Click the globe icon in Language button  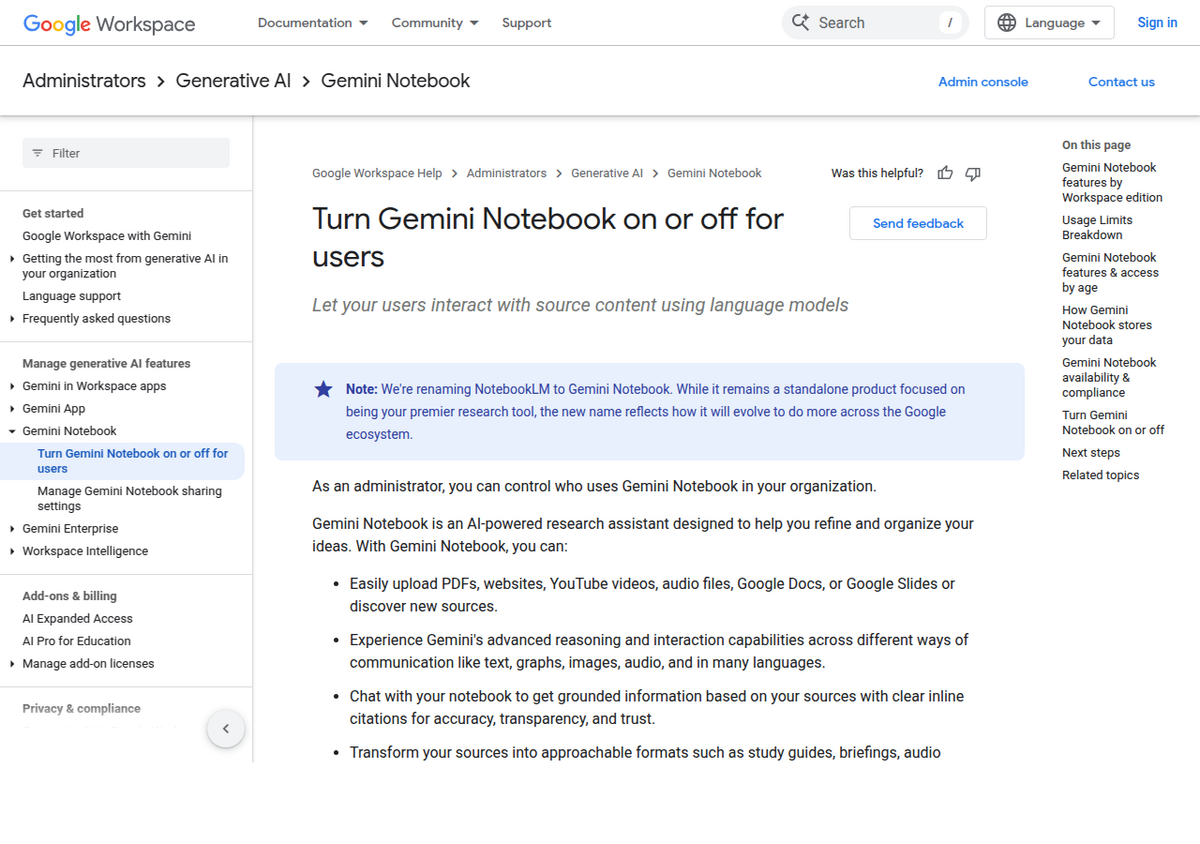pyautogui.click(x=1007, y=22)
